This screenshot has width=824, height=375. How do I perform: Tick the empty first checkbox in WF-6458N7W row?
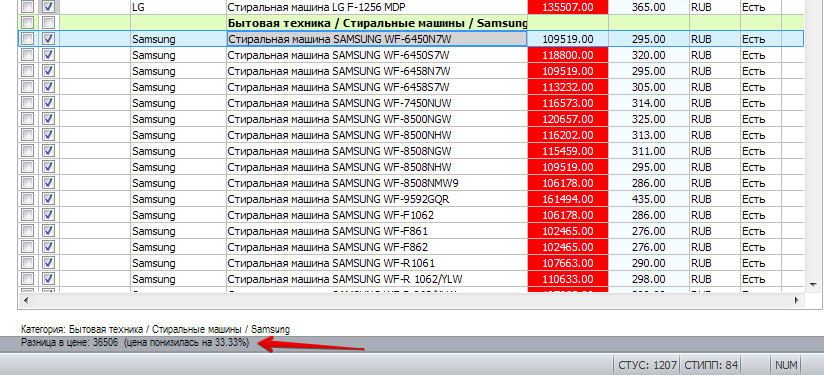click(x=27, y=71)
